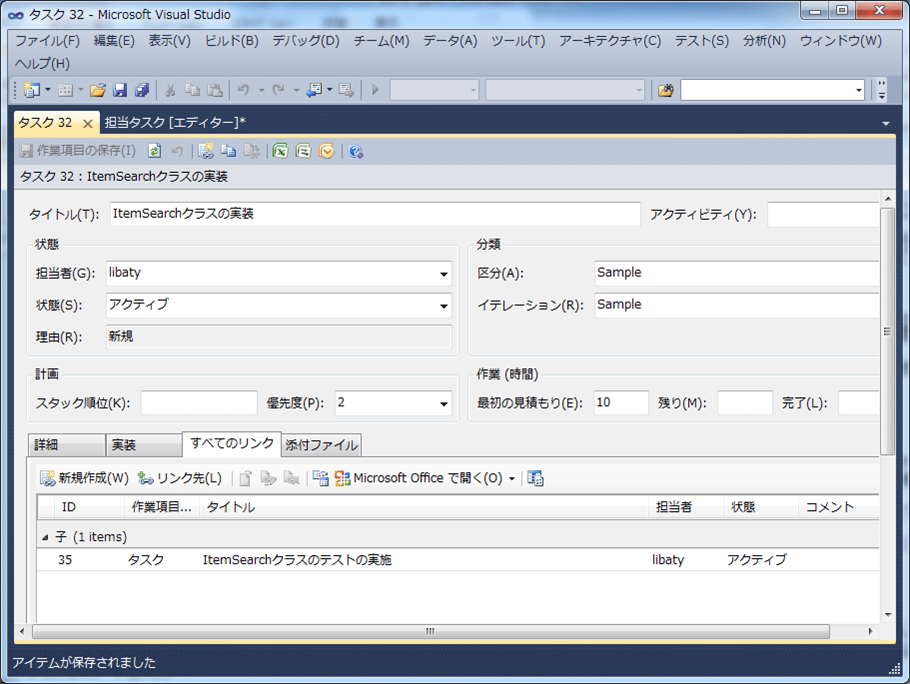The height and width of the screenshot is (684, 910).
Task: Open Microsoft Office で開く dropdown arrow
Action: [511, 479]
